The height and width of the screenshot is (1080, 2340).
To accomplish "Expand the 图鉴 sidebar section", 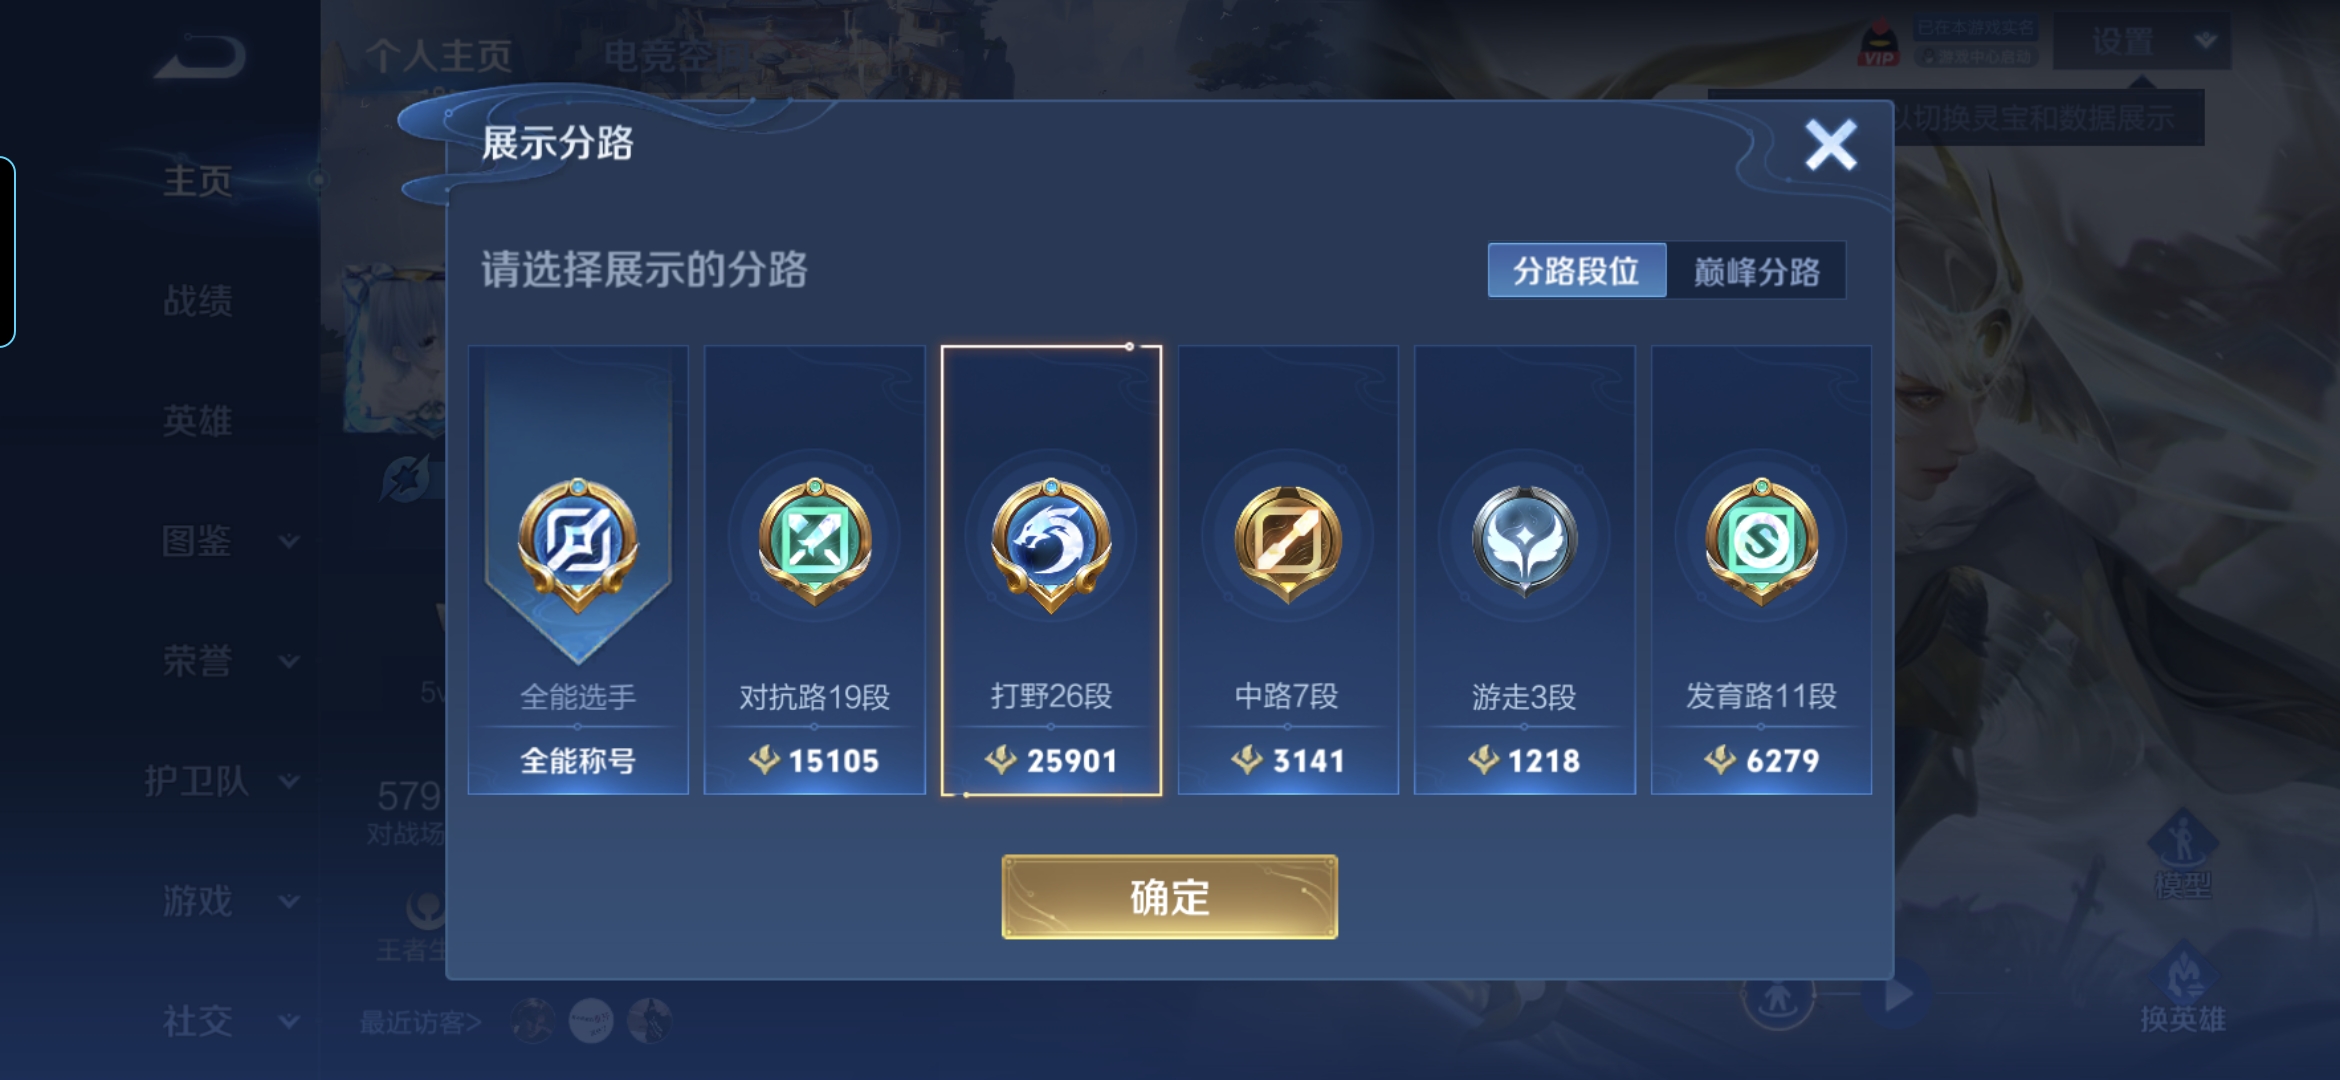I will coord(229,541).
